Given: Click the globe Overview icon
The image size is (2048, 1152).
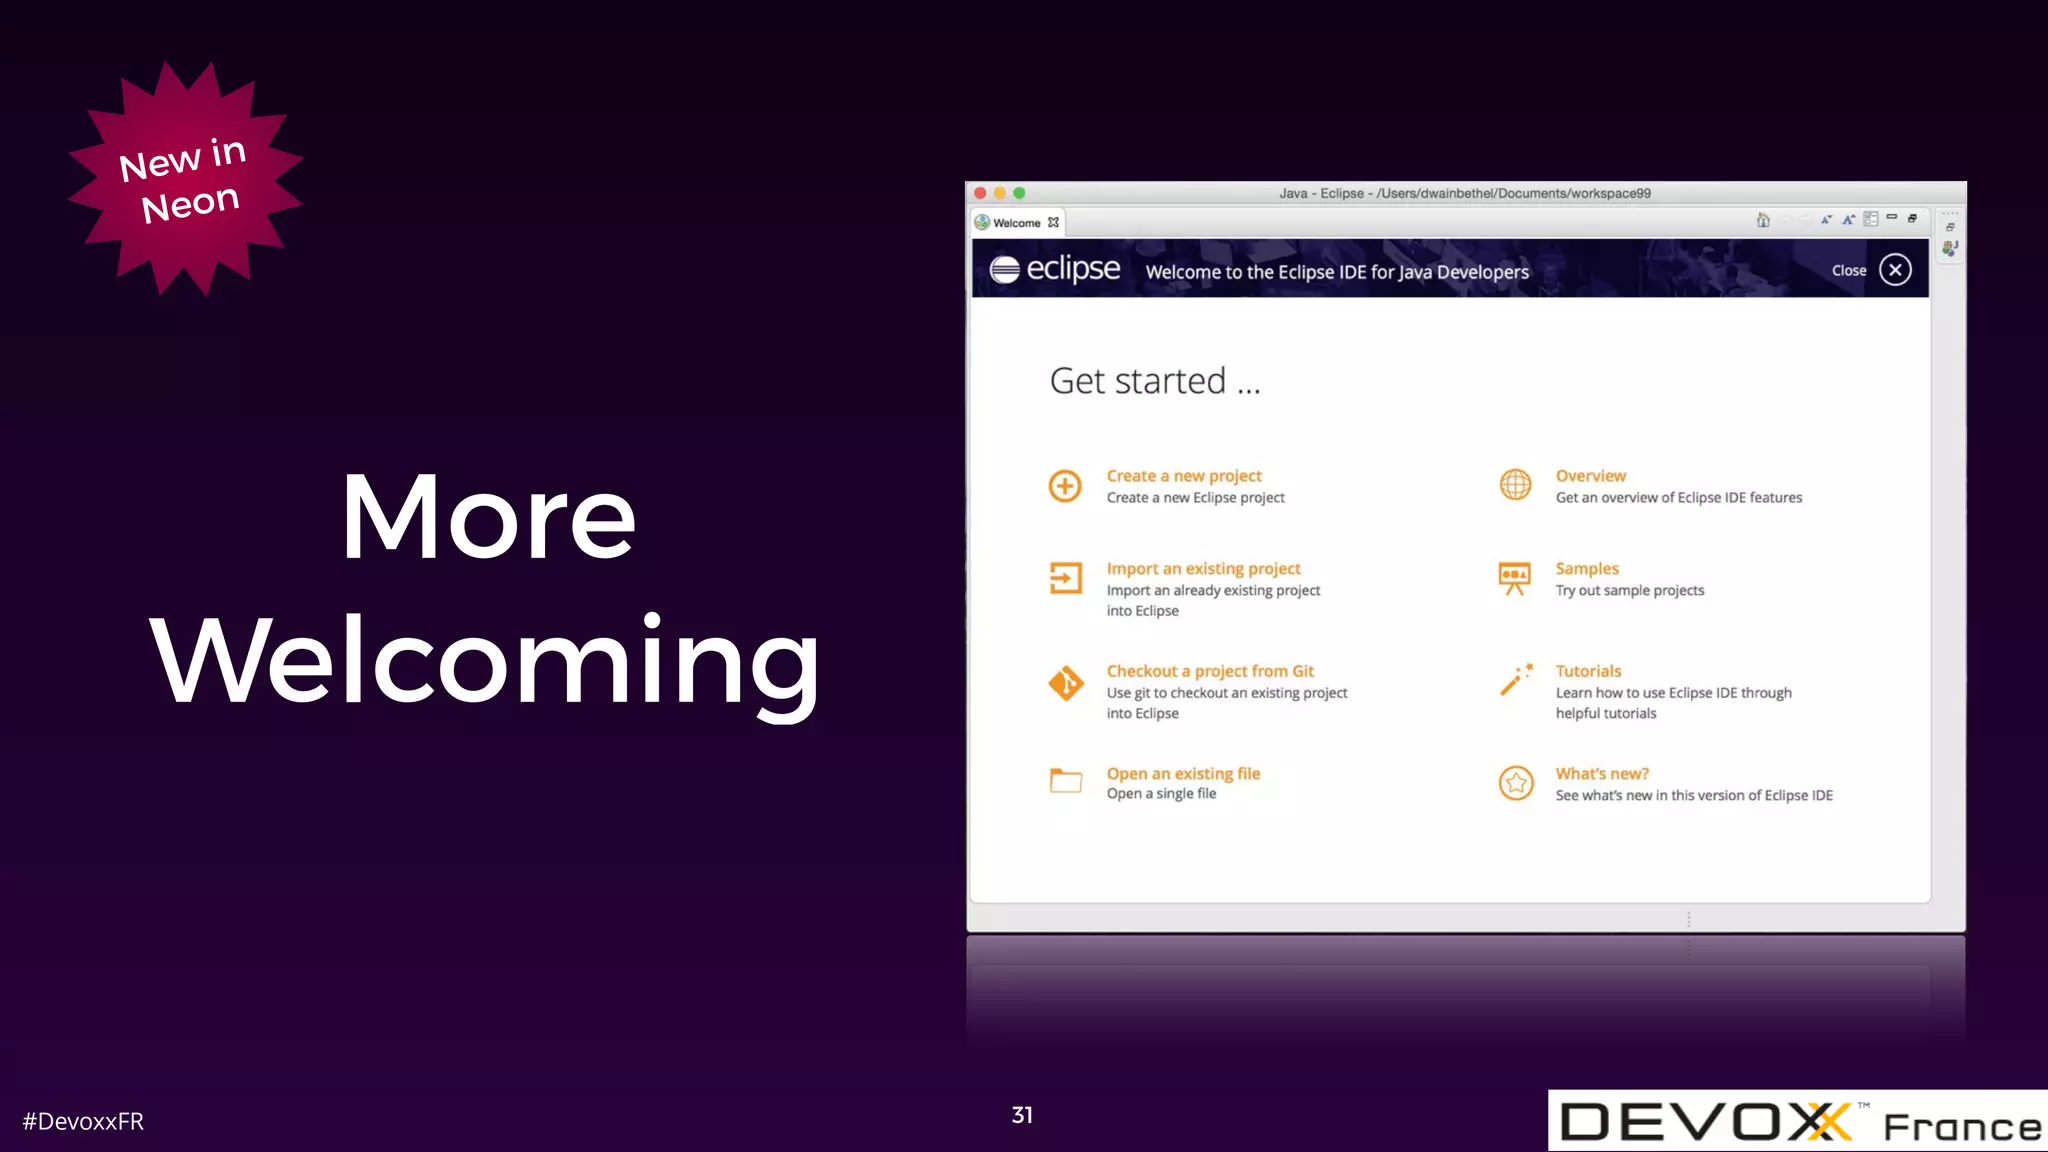Looking at the screenshot, I should pyautogui.click(x=1515, y=485).
